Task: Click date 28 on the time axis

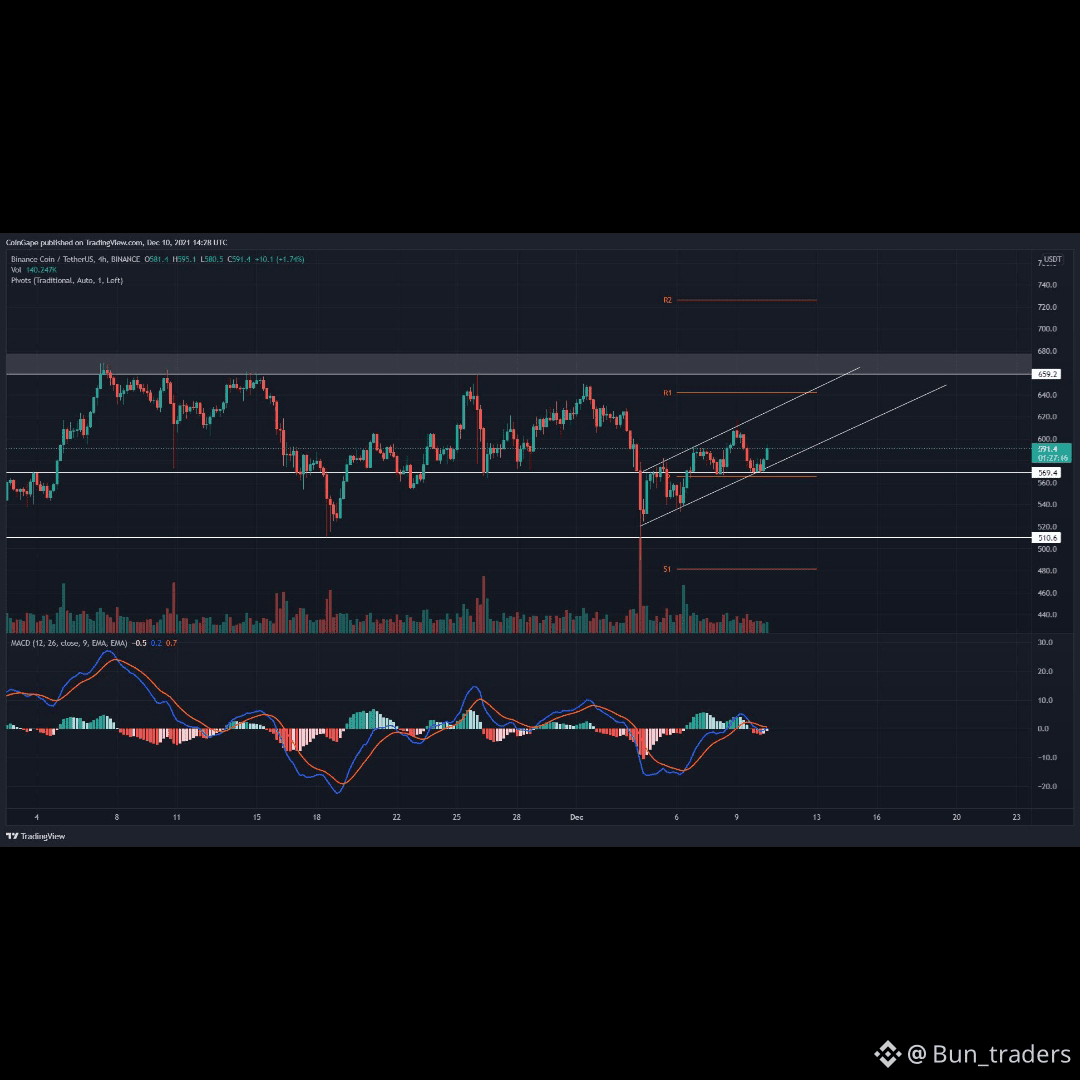Action: click(517, 818)
